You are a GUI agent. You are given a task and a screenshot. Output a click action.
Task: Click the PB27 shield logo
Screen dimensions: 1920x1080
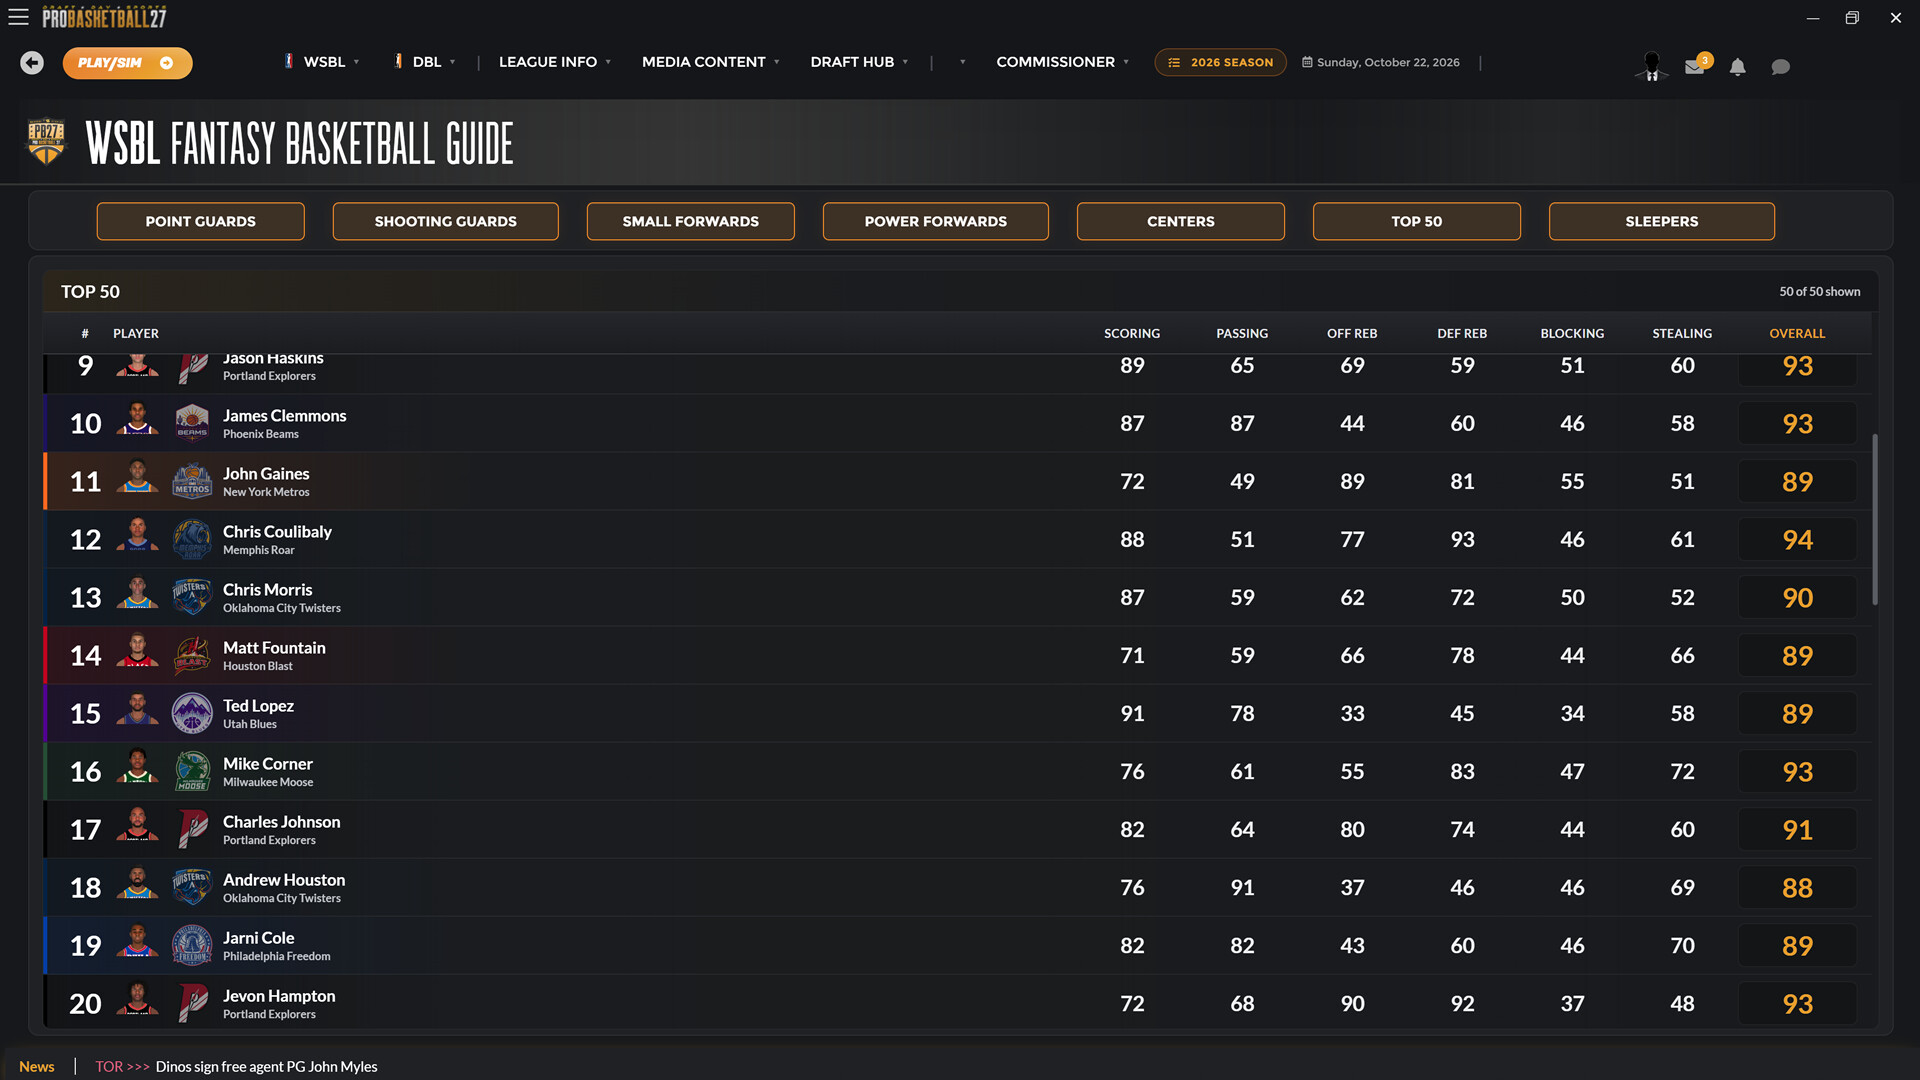(46, 141)
